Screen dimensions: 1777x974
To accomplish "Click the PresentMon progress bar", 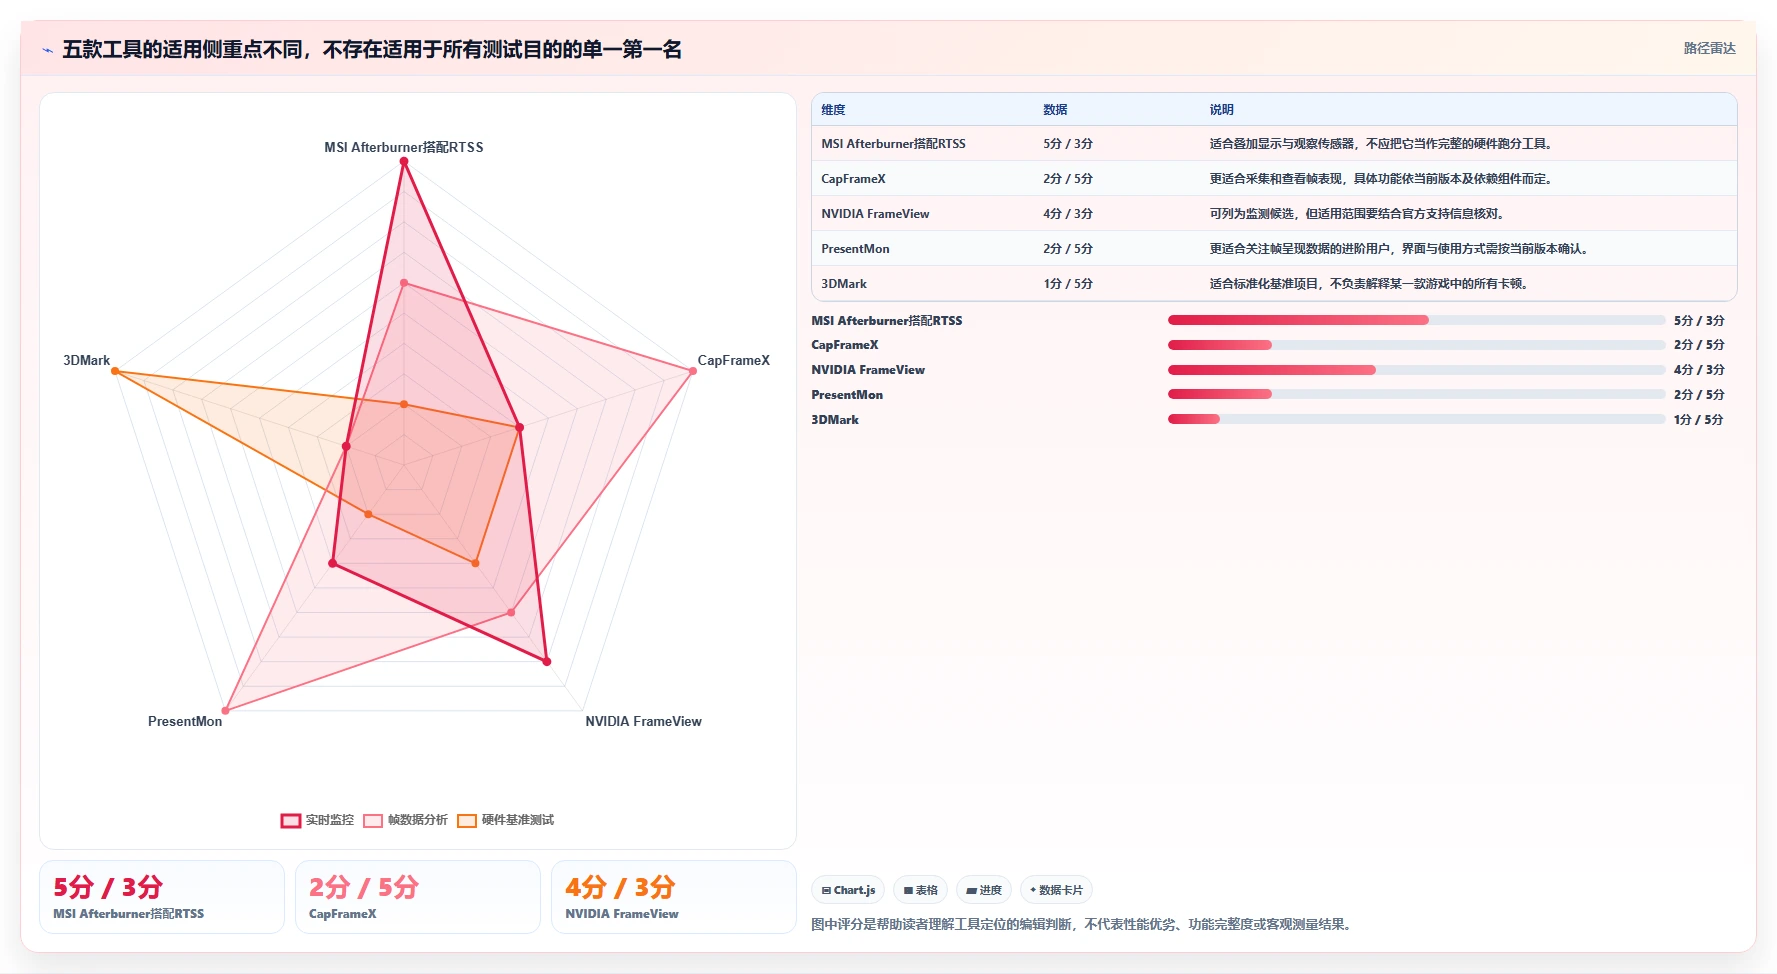I will (1416, 394).
